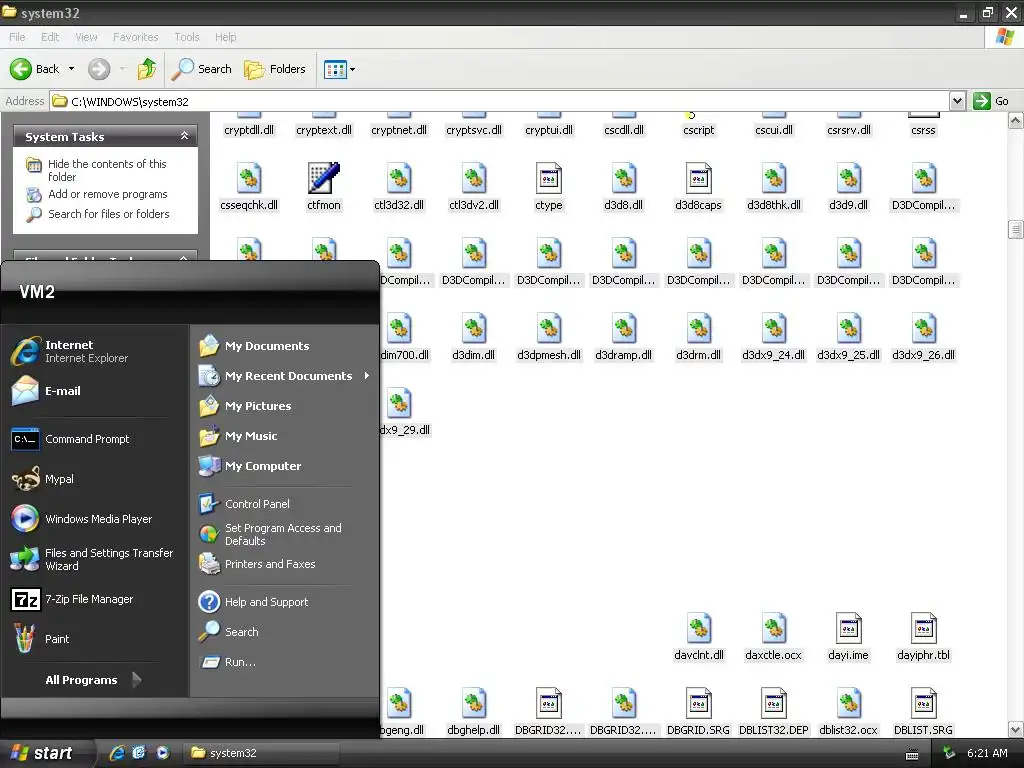Click Search for files or folders link

pos(98,214)
